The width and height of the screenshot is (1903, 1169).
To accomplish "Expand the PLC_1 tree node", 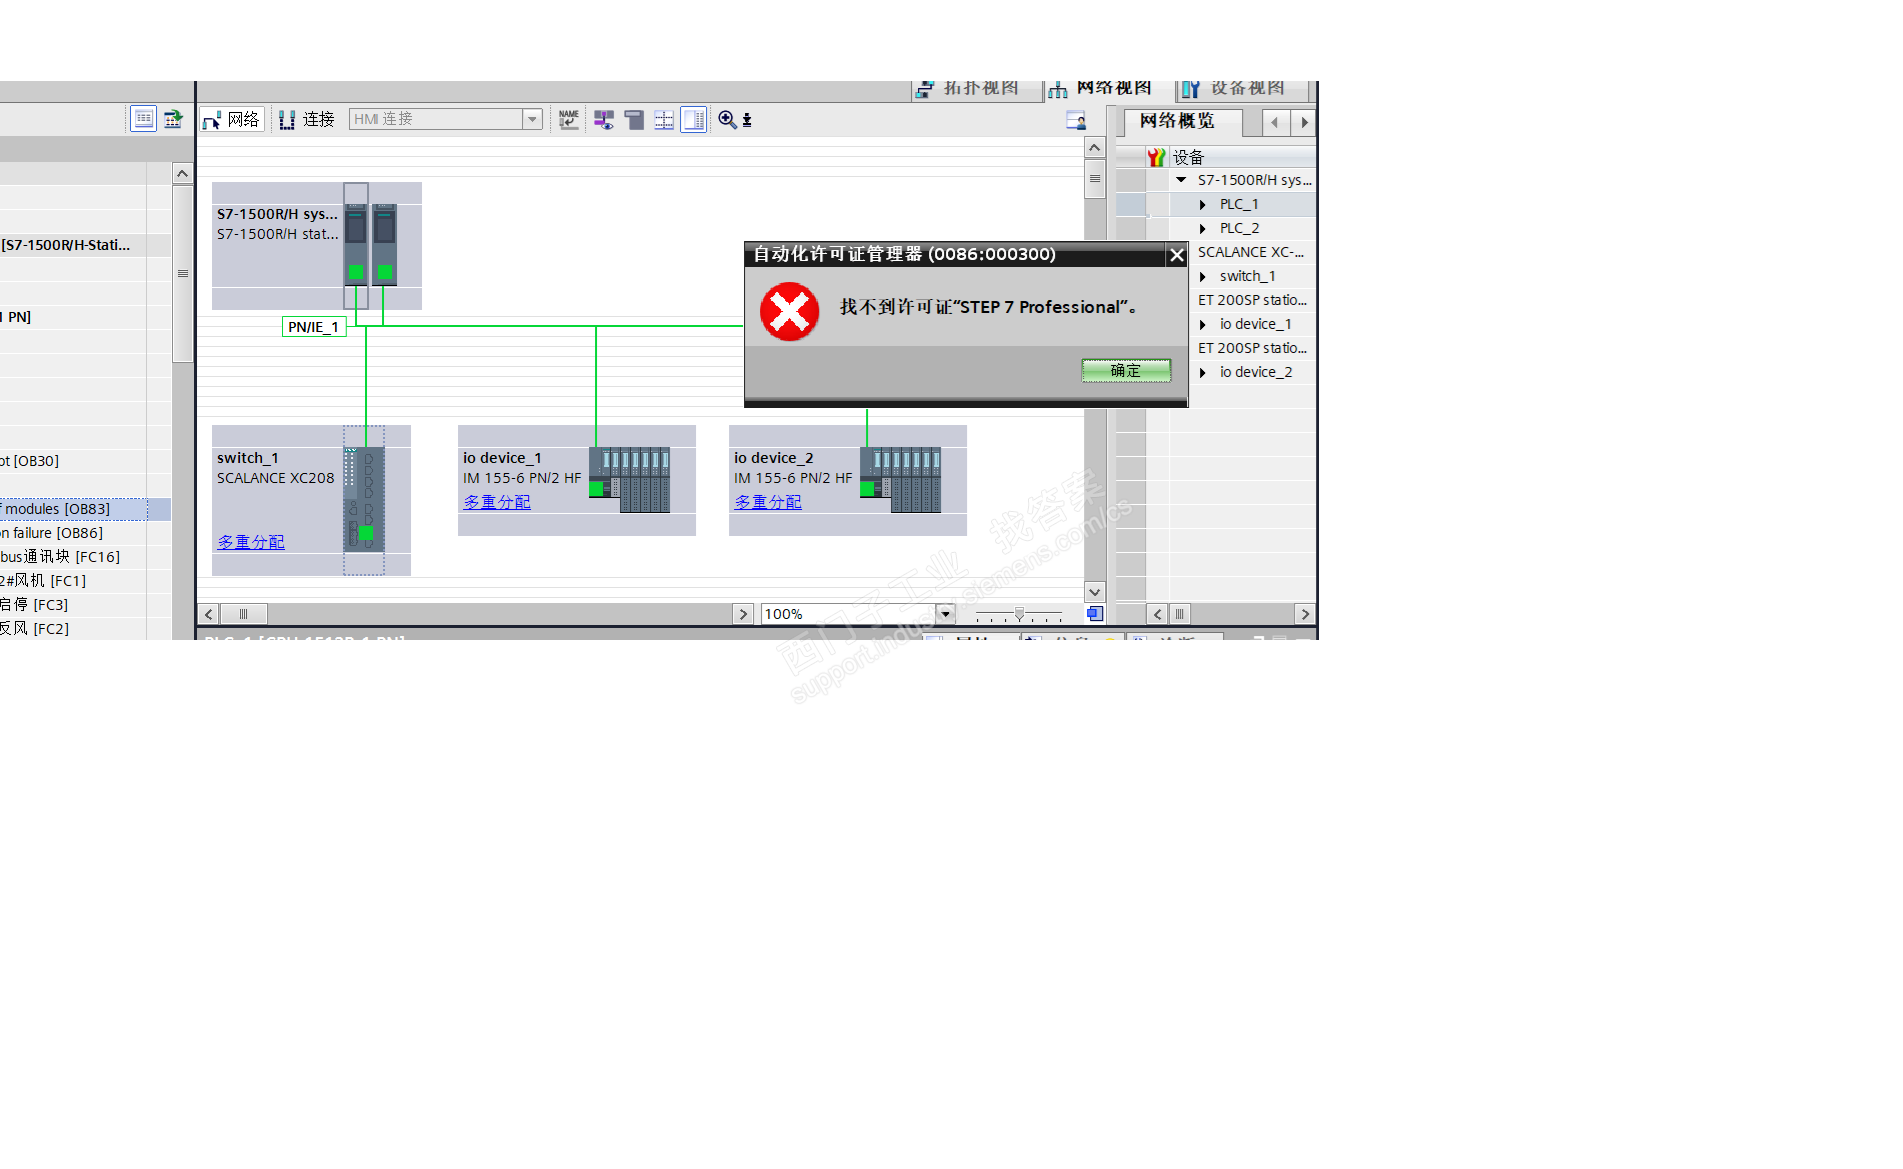I will tap(1203, 205).
